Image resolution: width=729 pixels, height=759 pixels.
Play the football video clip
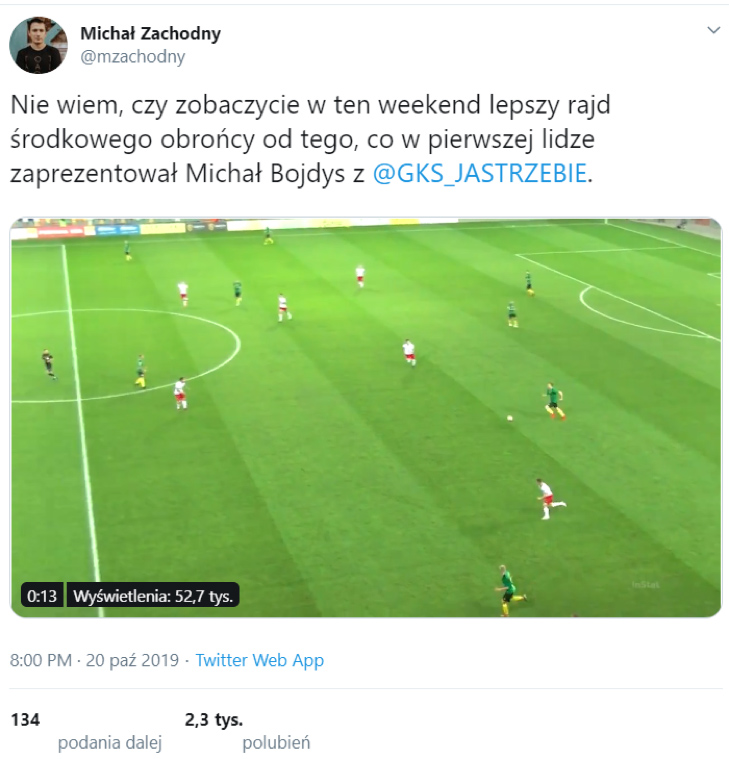(366, 418)
